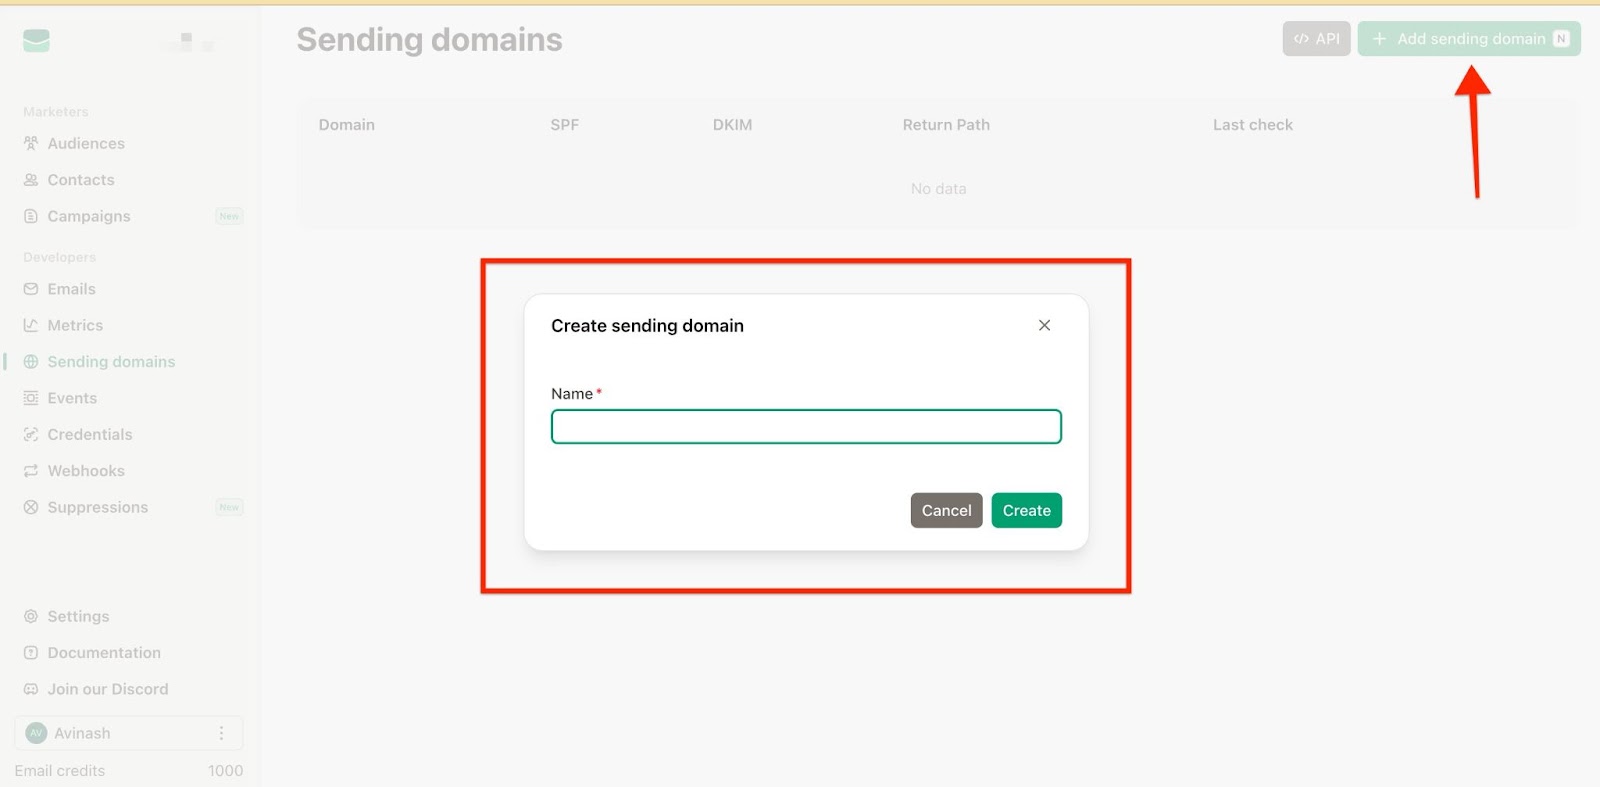Screen dimensions: 1600x787
Task: Open Suppressions page
Action: 98,507
